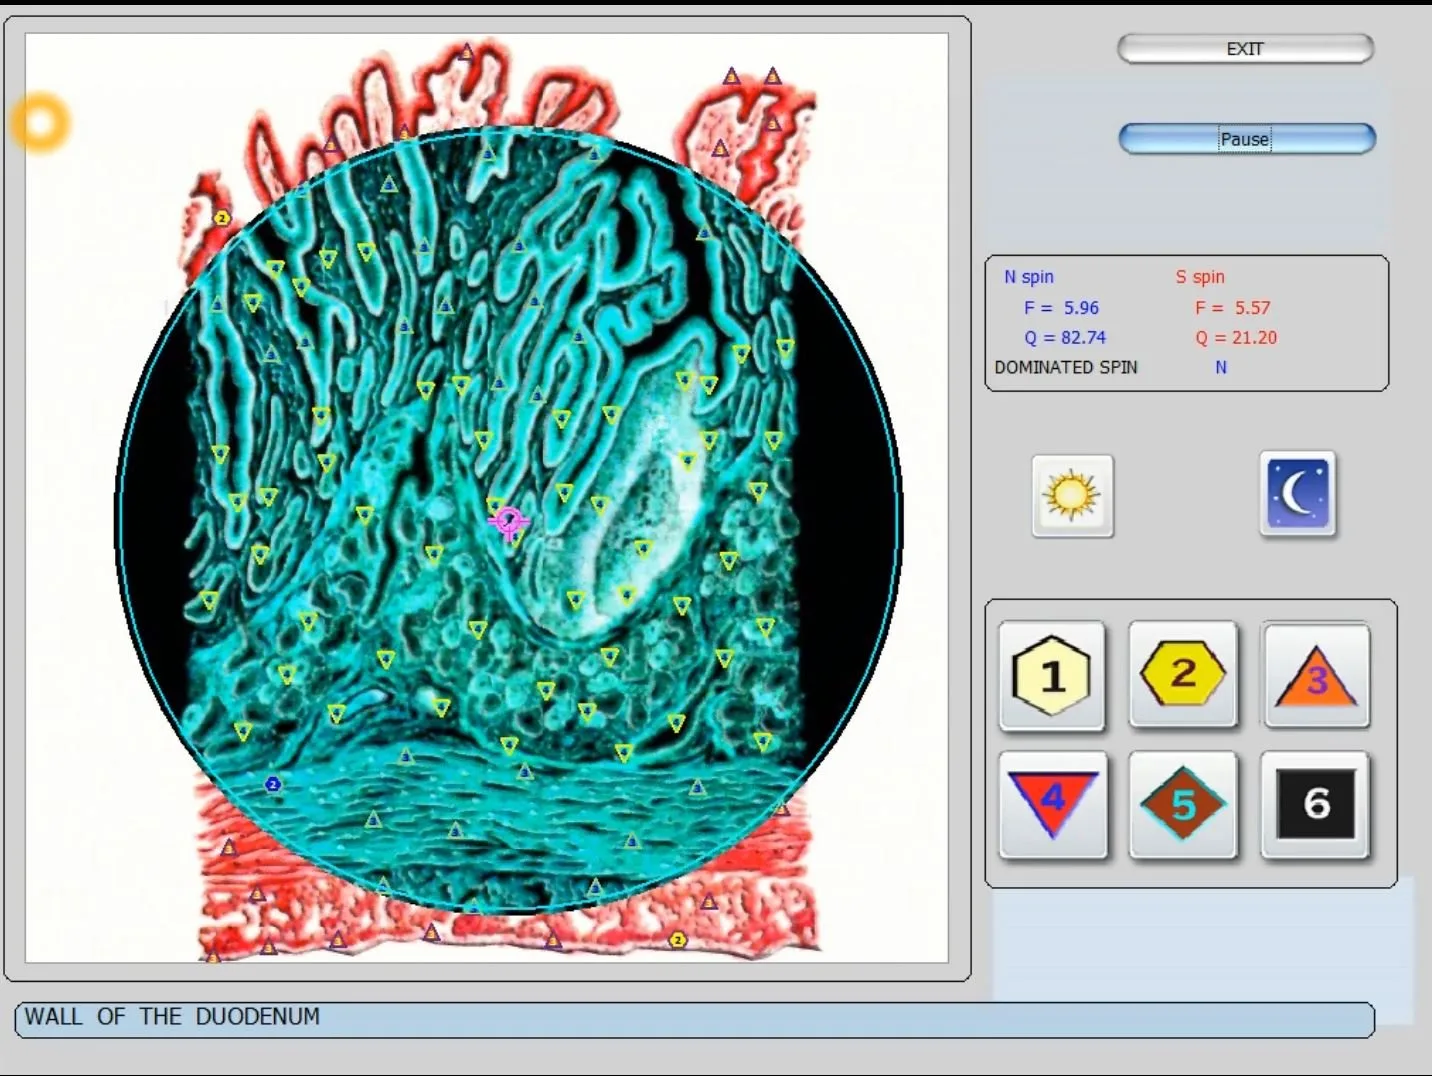This screenshot has width=1432, height=1076.
Task: Click the glowing orange ring indicator
Action: [x=41, y=123]
